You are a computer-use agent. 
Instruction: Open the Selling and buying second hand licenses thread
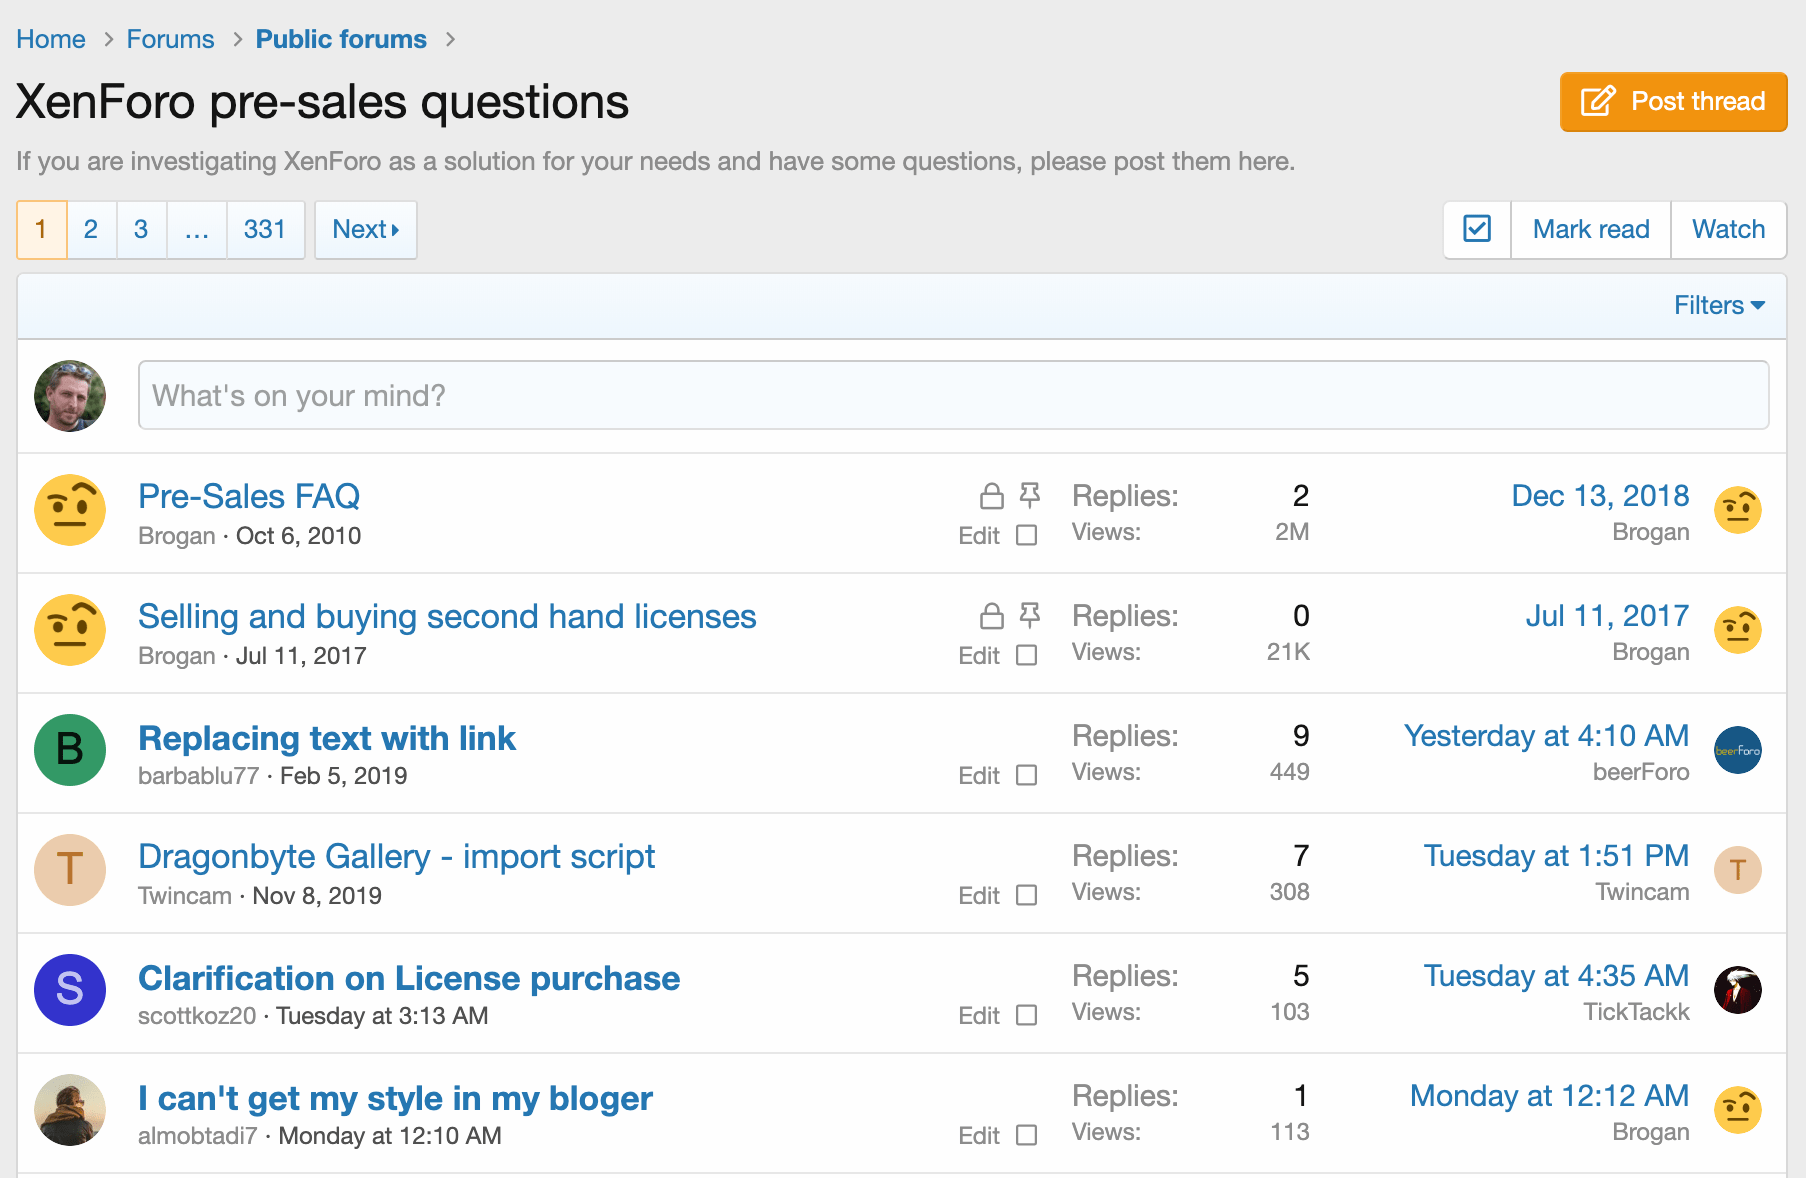[x=447, y=616]
